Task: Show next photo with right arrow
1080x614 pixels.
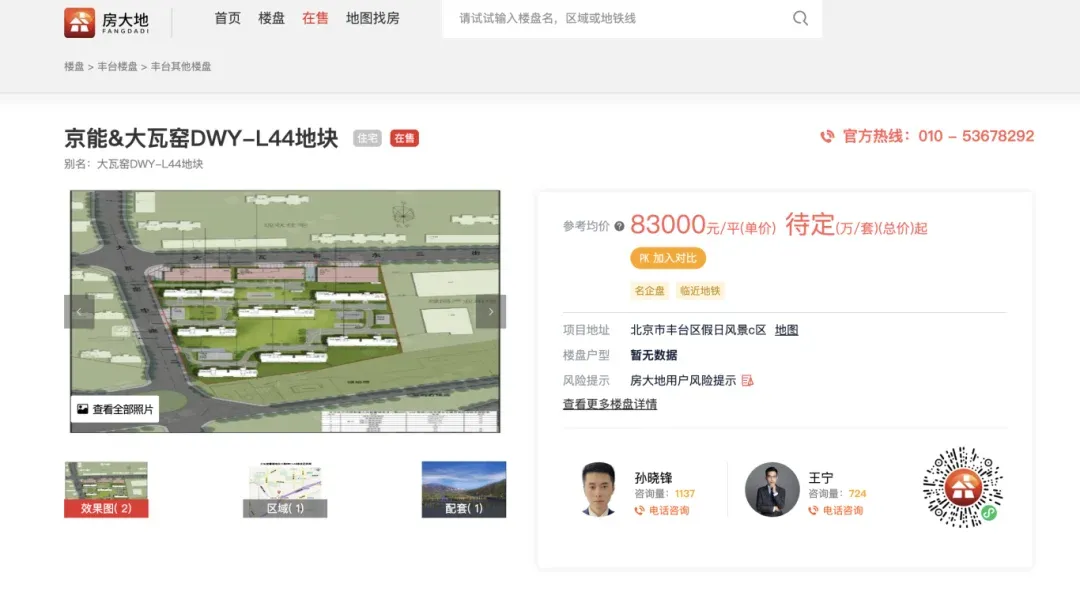Action: coord(490,311)
